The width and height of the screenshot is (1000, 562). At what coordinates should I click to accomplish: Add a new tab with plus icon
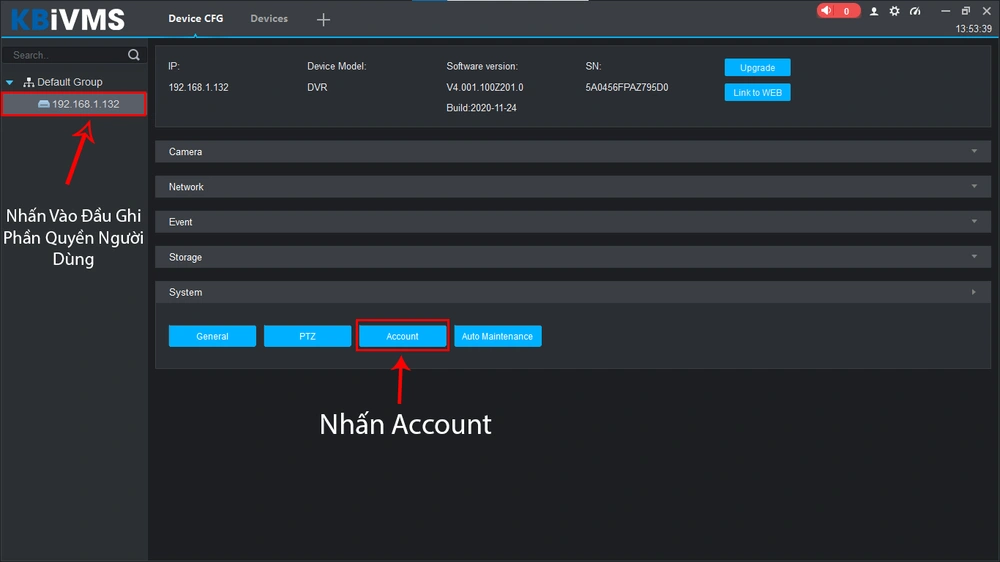[323, 20]
